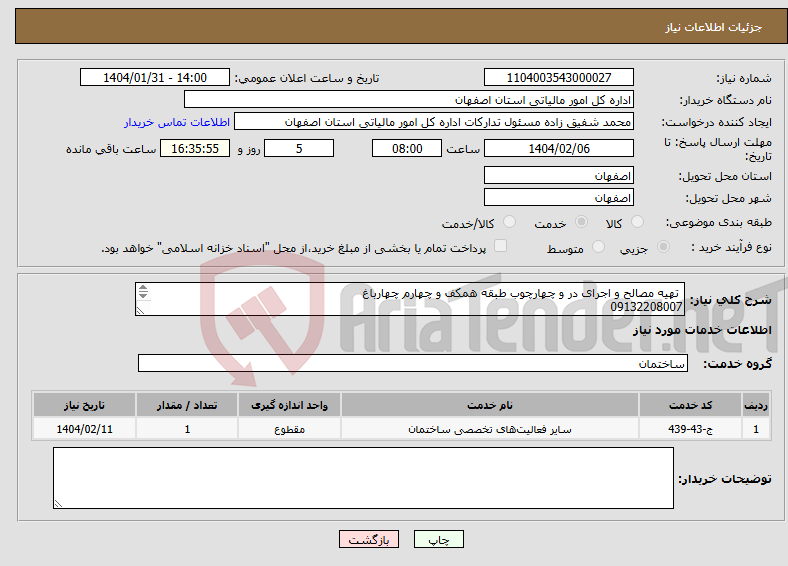Image resolution: width=788 pixels, height=566 pixels.
Task: Click the remaining days field showing 5
Action: 299,148
